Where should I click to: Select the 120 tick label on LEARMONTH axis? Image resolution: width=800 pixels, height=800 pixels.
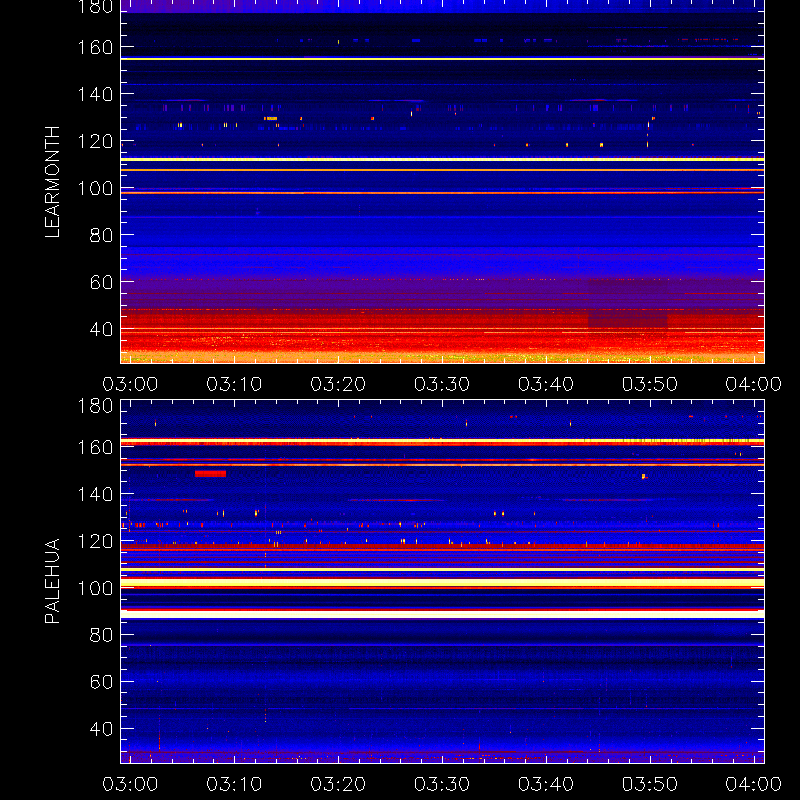[x=95, y=141]
